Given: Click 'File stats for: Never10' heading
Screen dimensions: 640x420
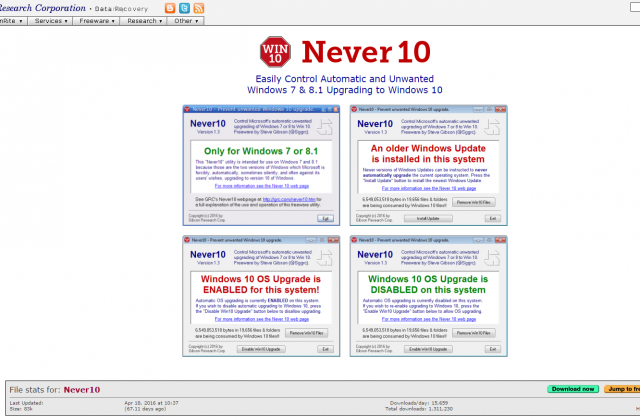Looking at the screenshot, I should point(55,389).
